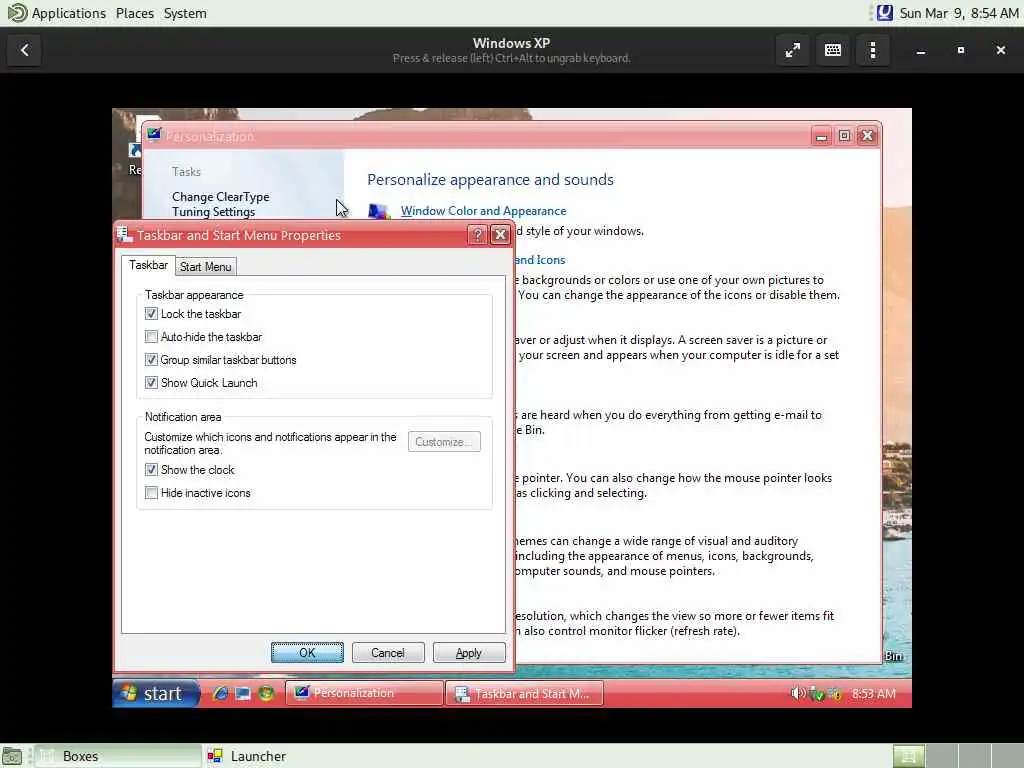Click Cancel in Taskbar properties dialog
The width and height of the screenshot is (1024, 768).
(388, 652)
